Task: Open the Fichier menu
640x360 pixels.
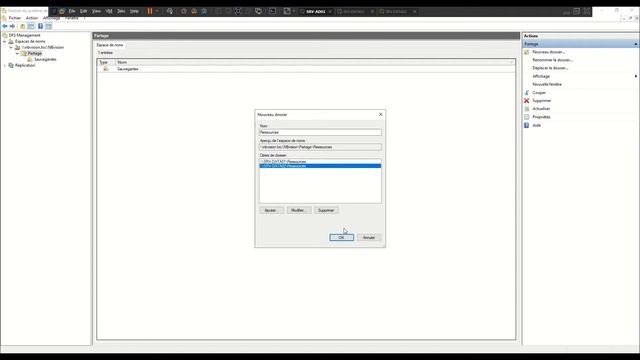Action: tap(15, 18)
